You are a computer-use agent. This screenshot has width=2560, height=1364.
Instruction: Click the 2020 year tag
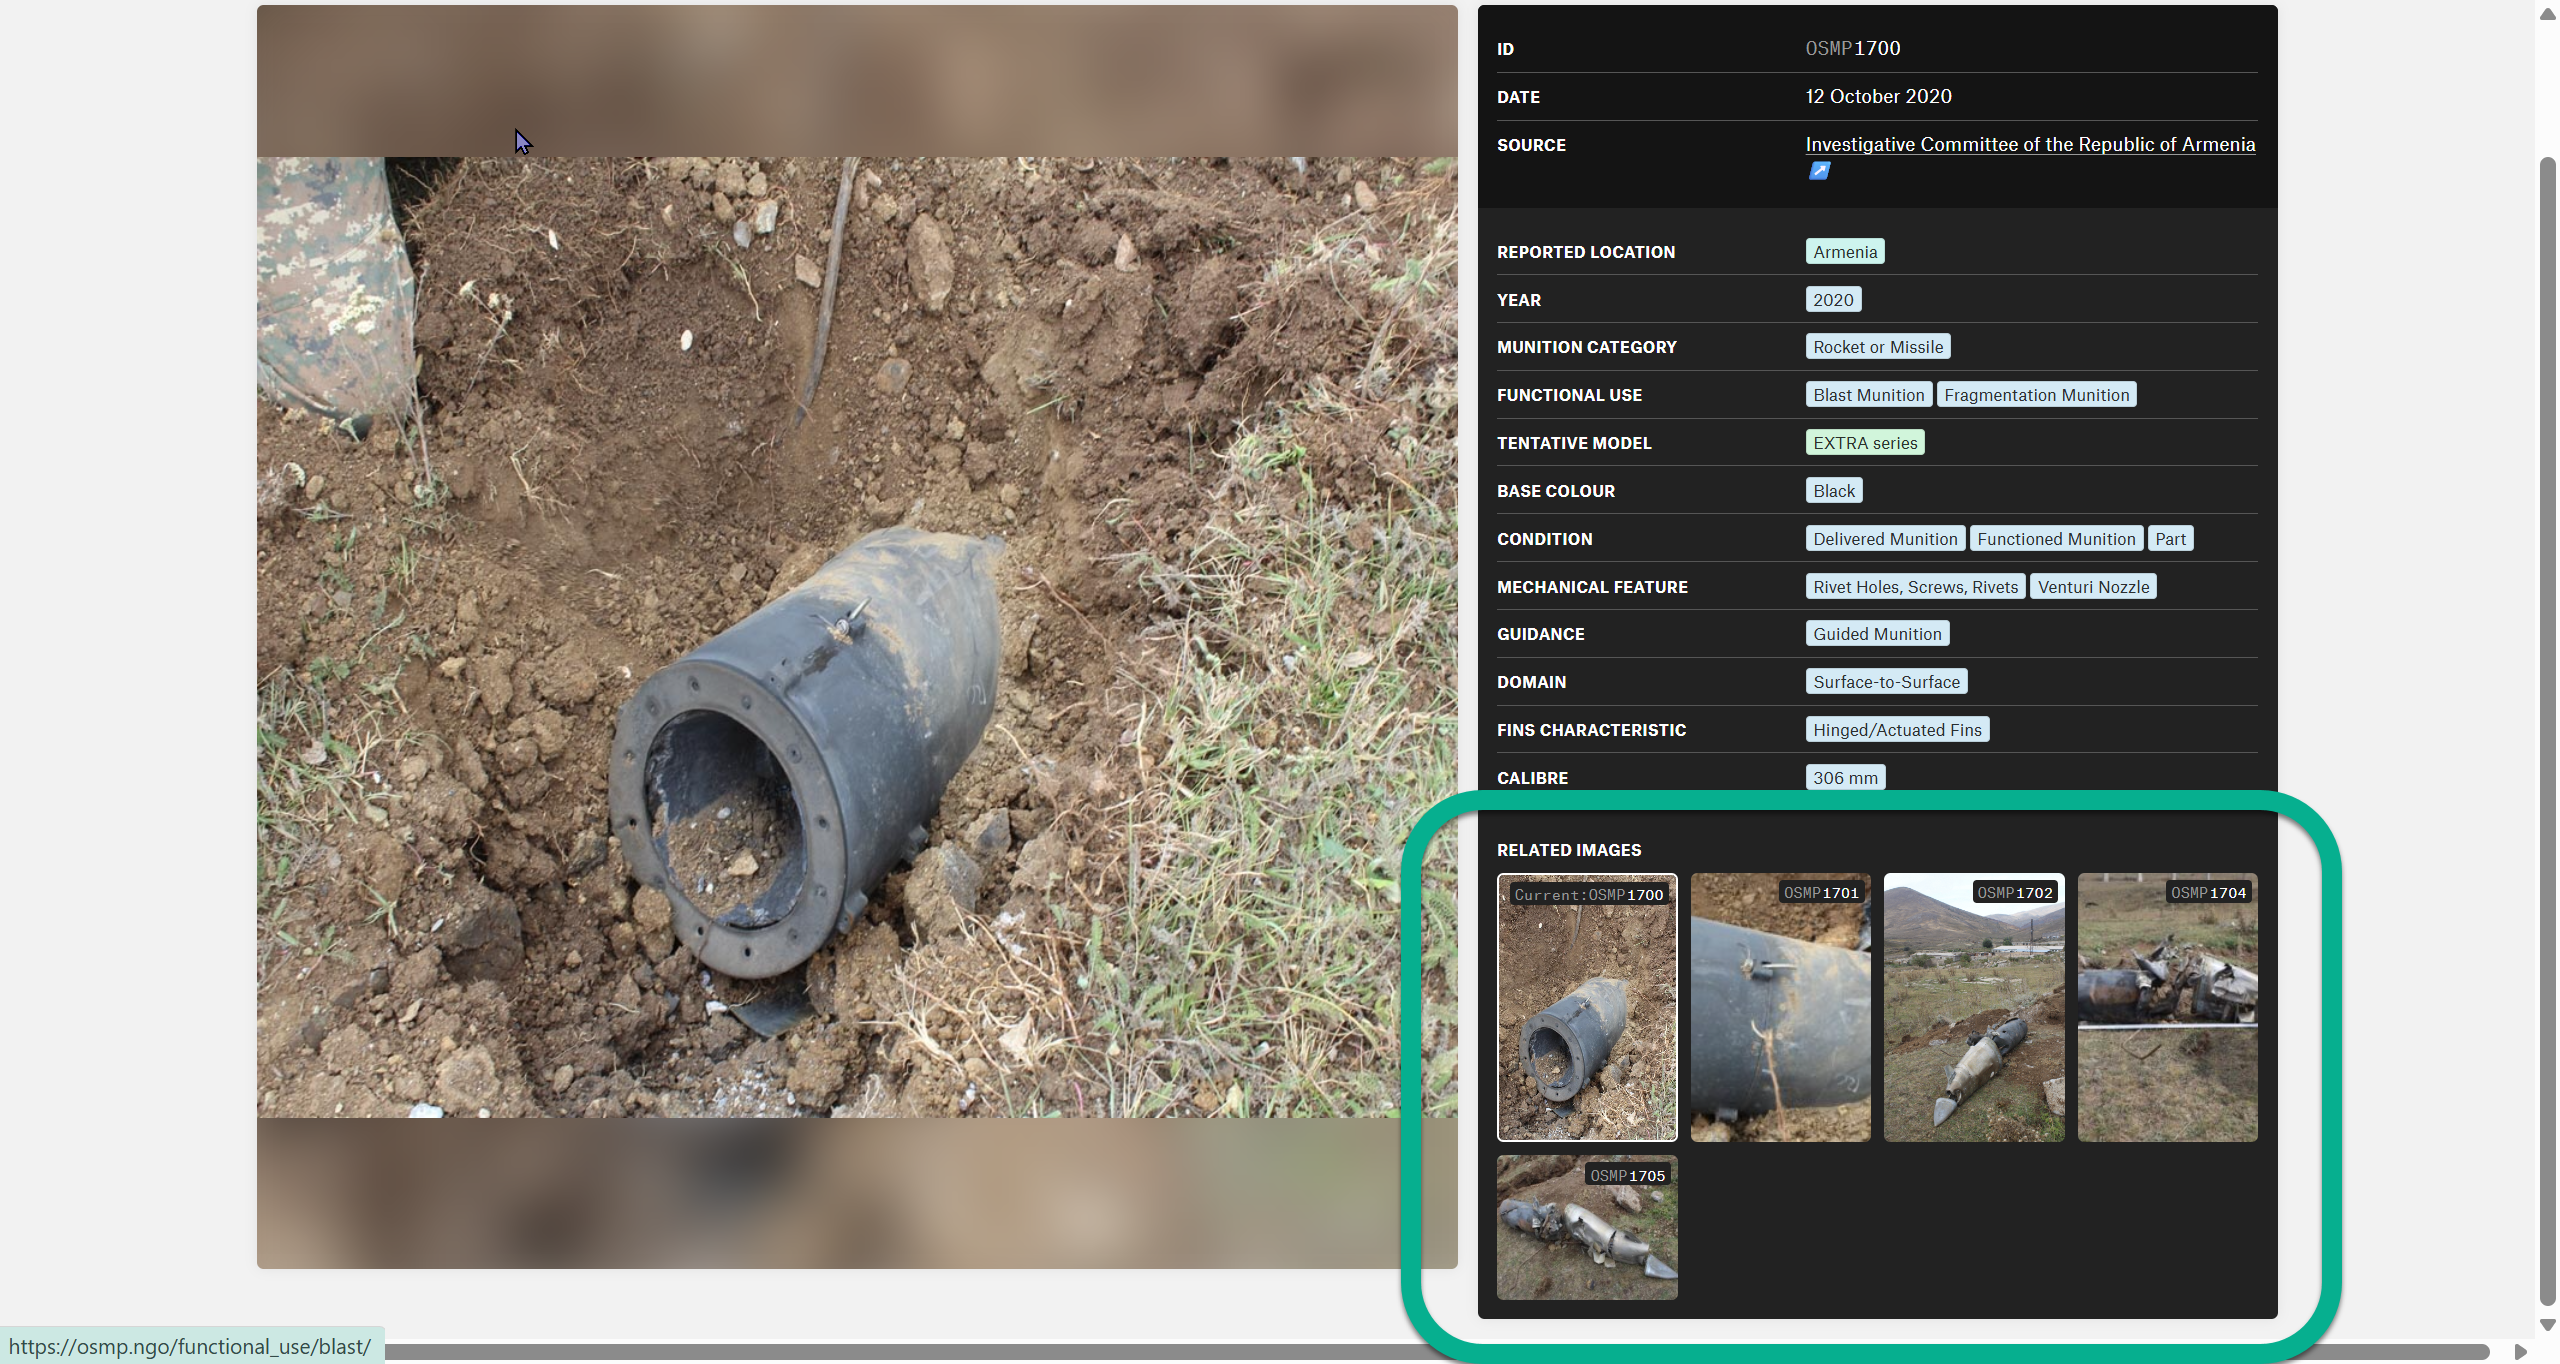click(1832, 300)
